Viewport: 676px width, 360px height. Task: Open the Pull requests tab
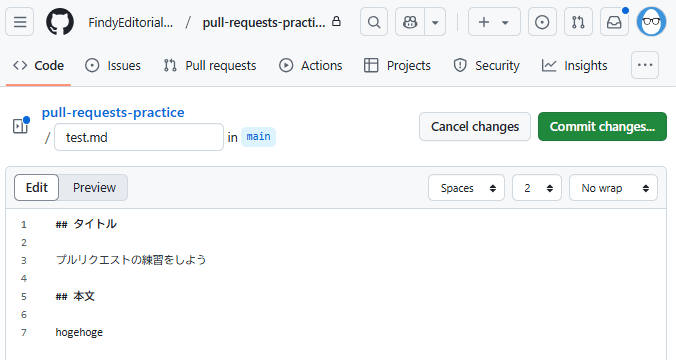tap(210, 66)
